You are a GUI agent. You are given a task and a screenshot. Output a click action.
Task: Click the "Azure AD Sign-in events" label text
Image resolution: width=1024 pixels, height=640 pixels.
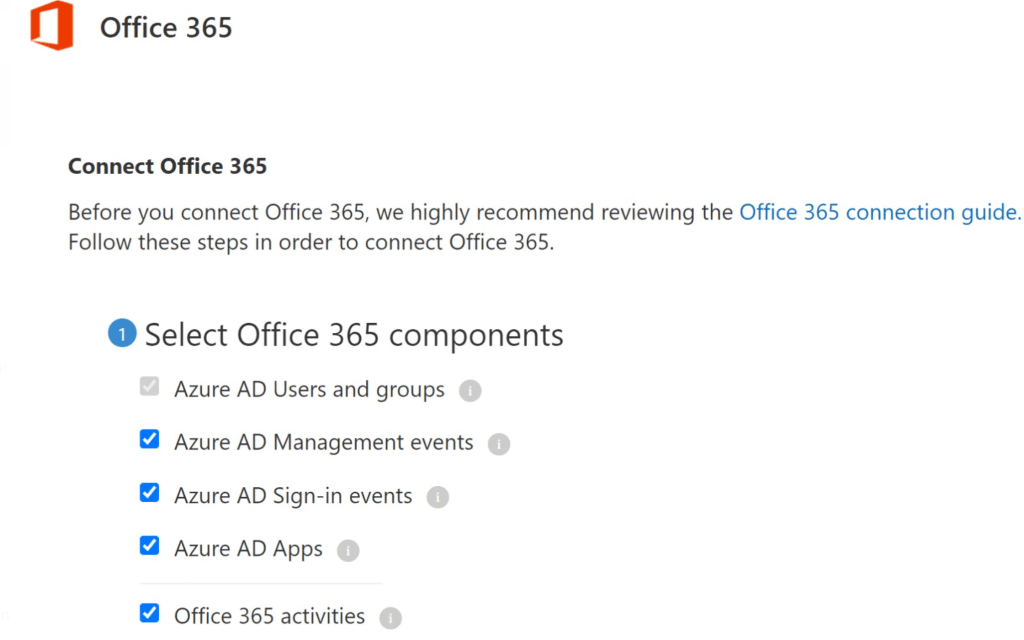[293, 496]
